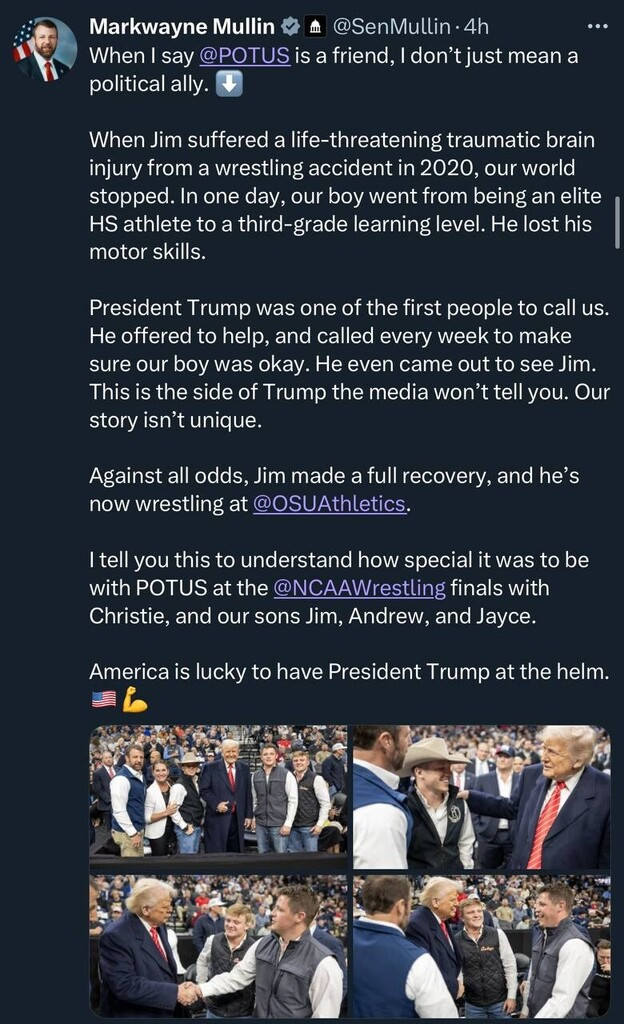
Task: Open the @POTUS mention link
Action: coord(245,56)
